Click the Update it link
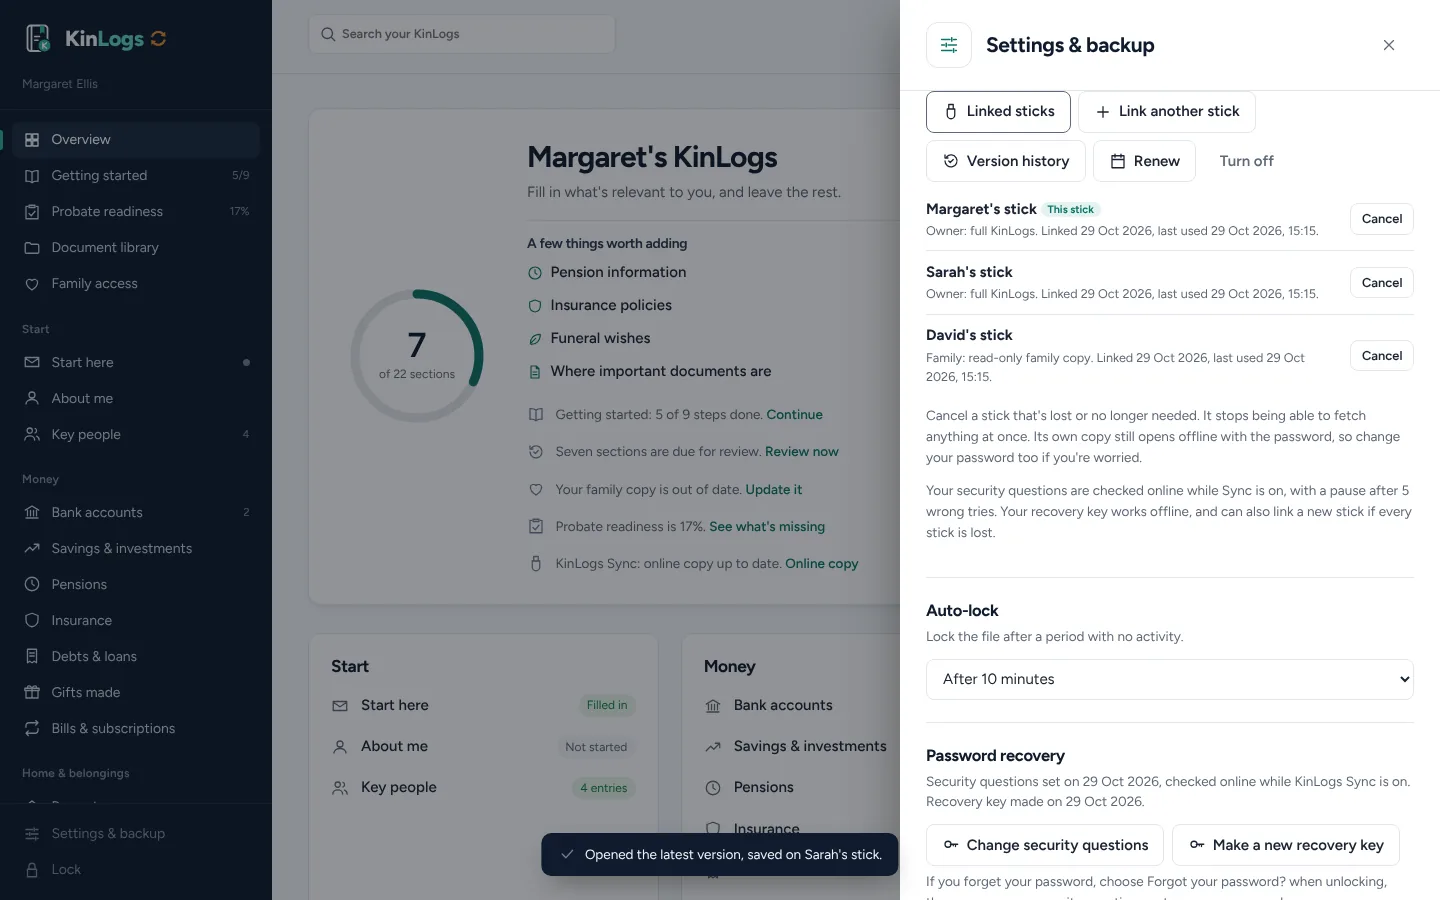This screenshot has height=900, width=1440. (x=774, y=490)
